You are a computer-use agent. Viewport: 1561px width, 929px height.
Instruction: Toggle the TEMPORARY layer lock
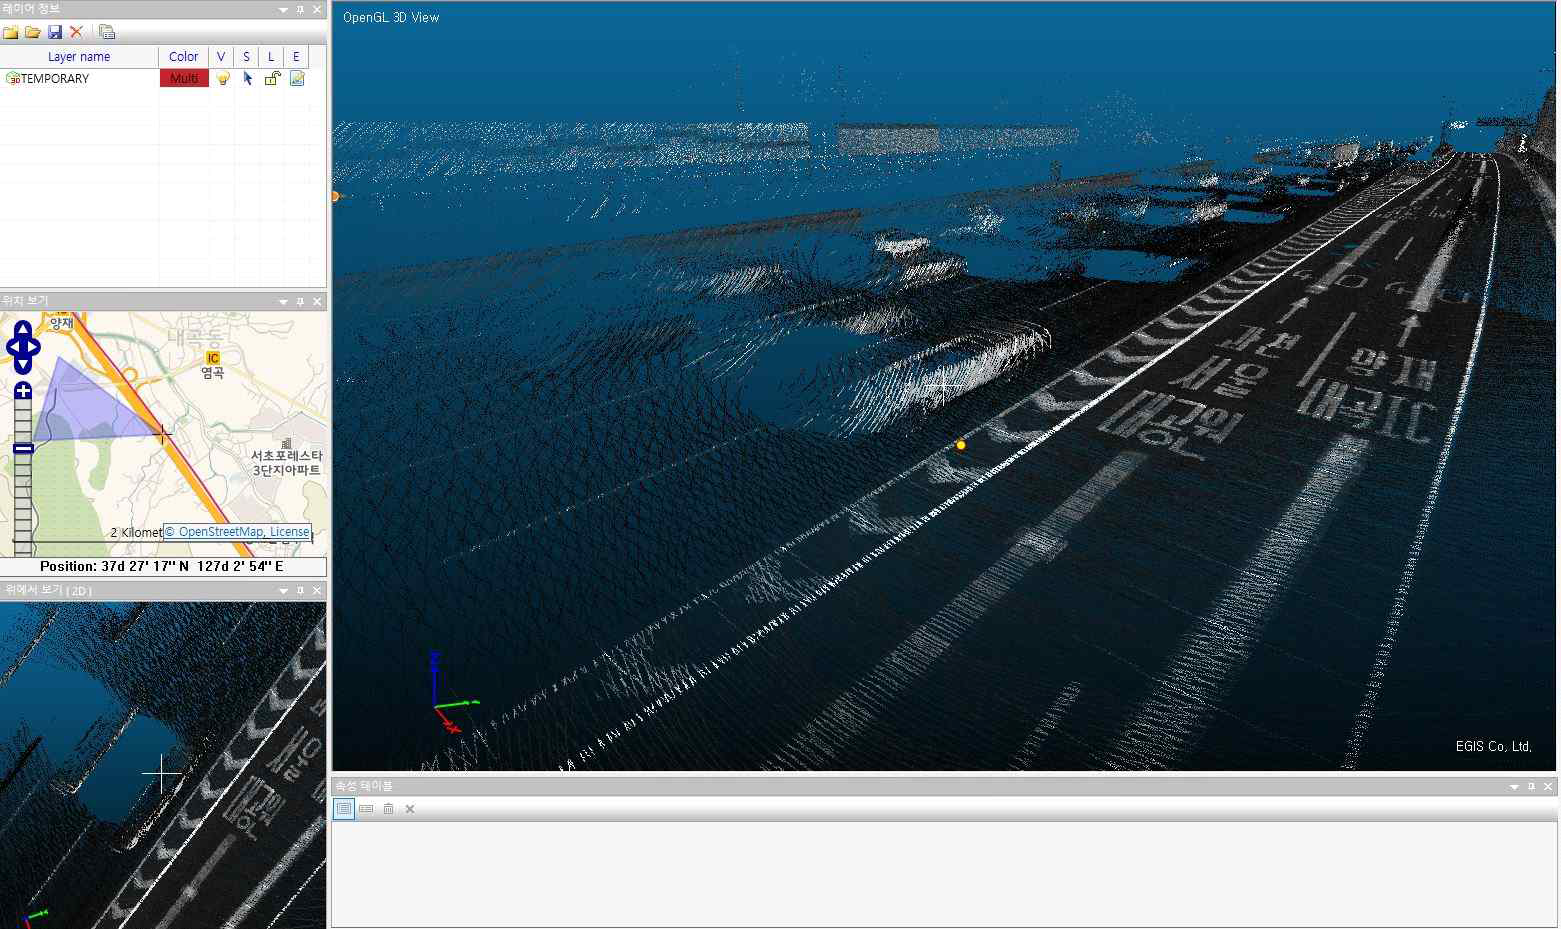[x=271, y=78]
